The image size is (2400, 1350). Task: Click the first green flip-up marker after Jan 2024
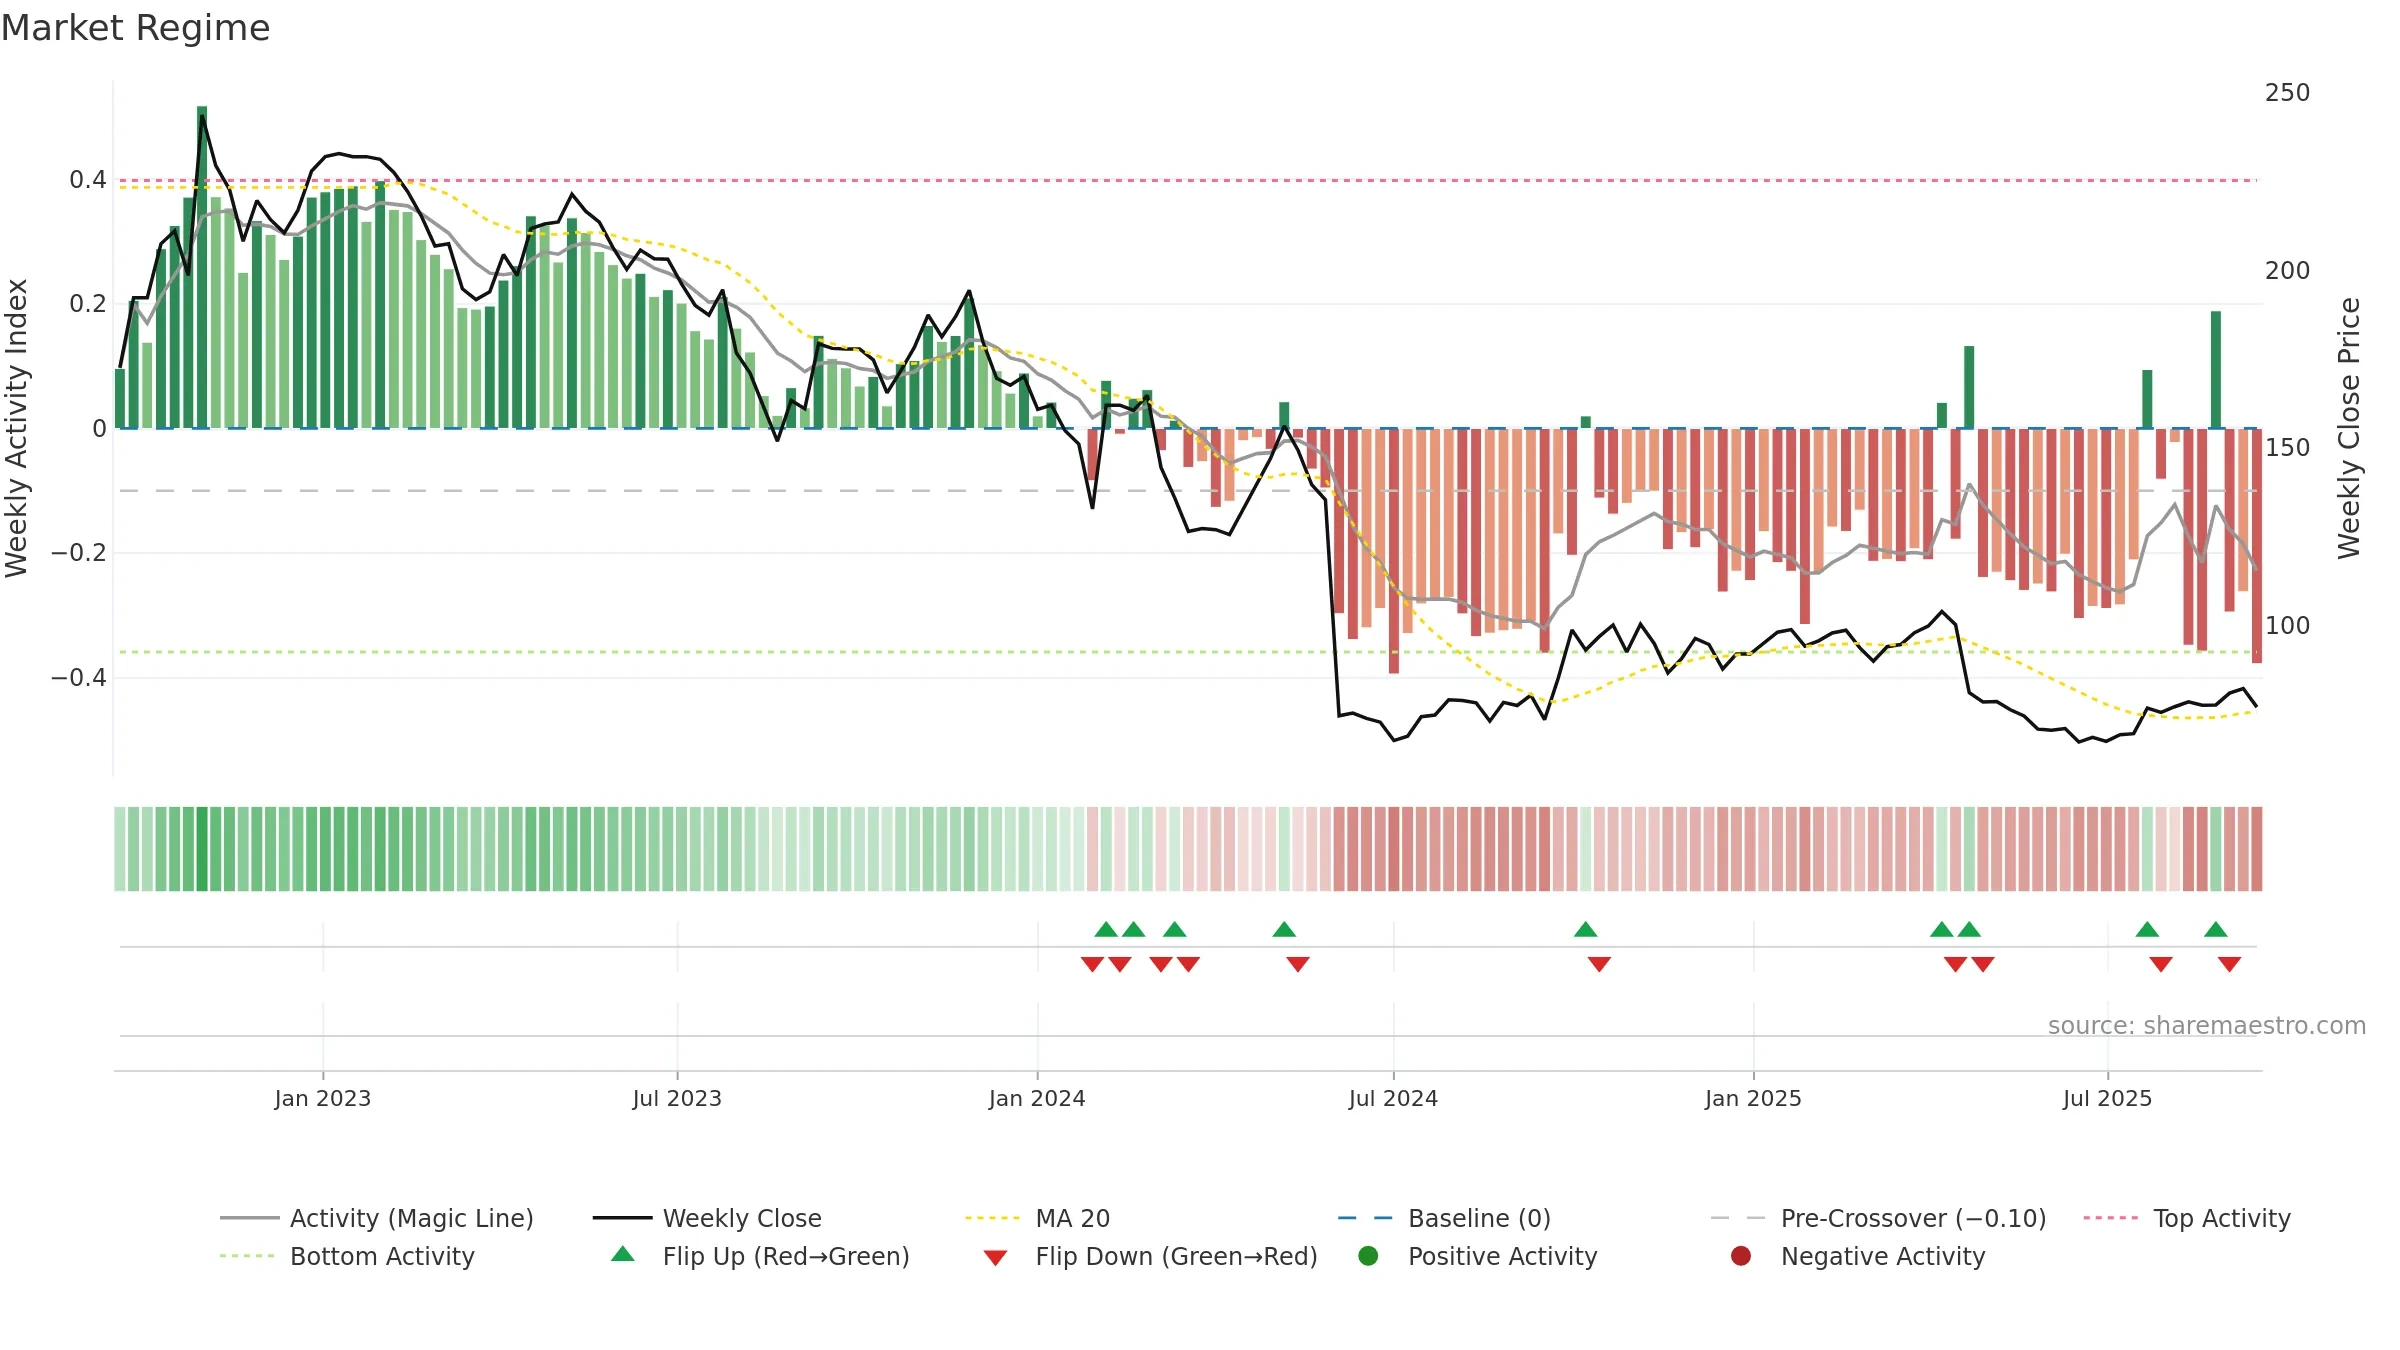[1106, 929]
